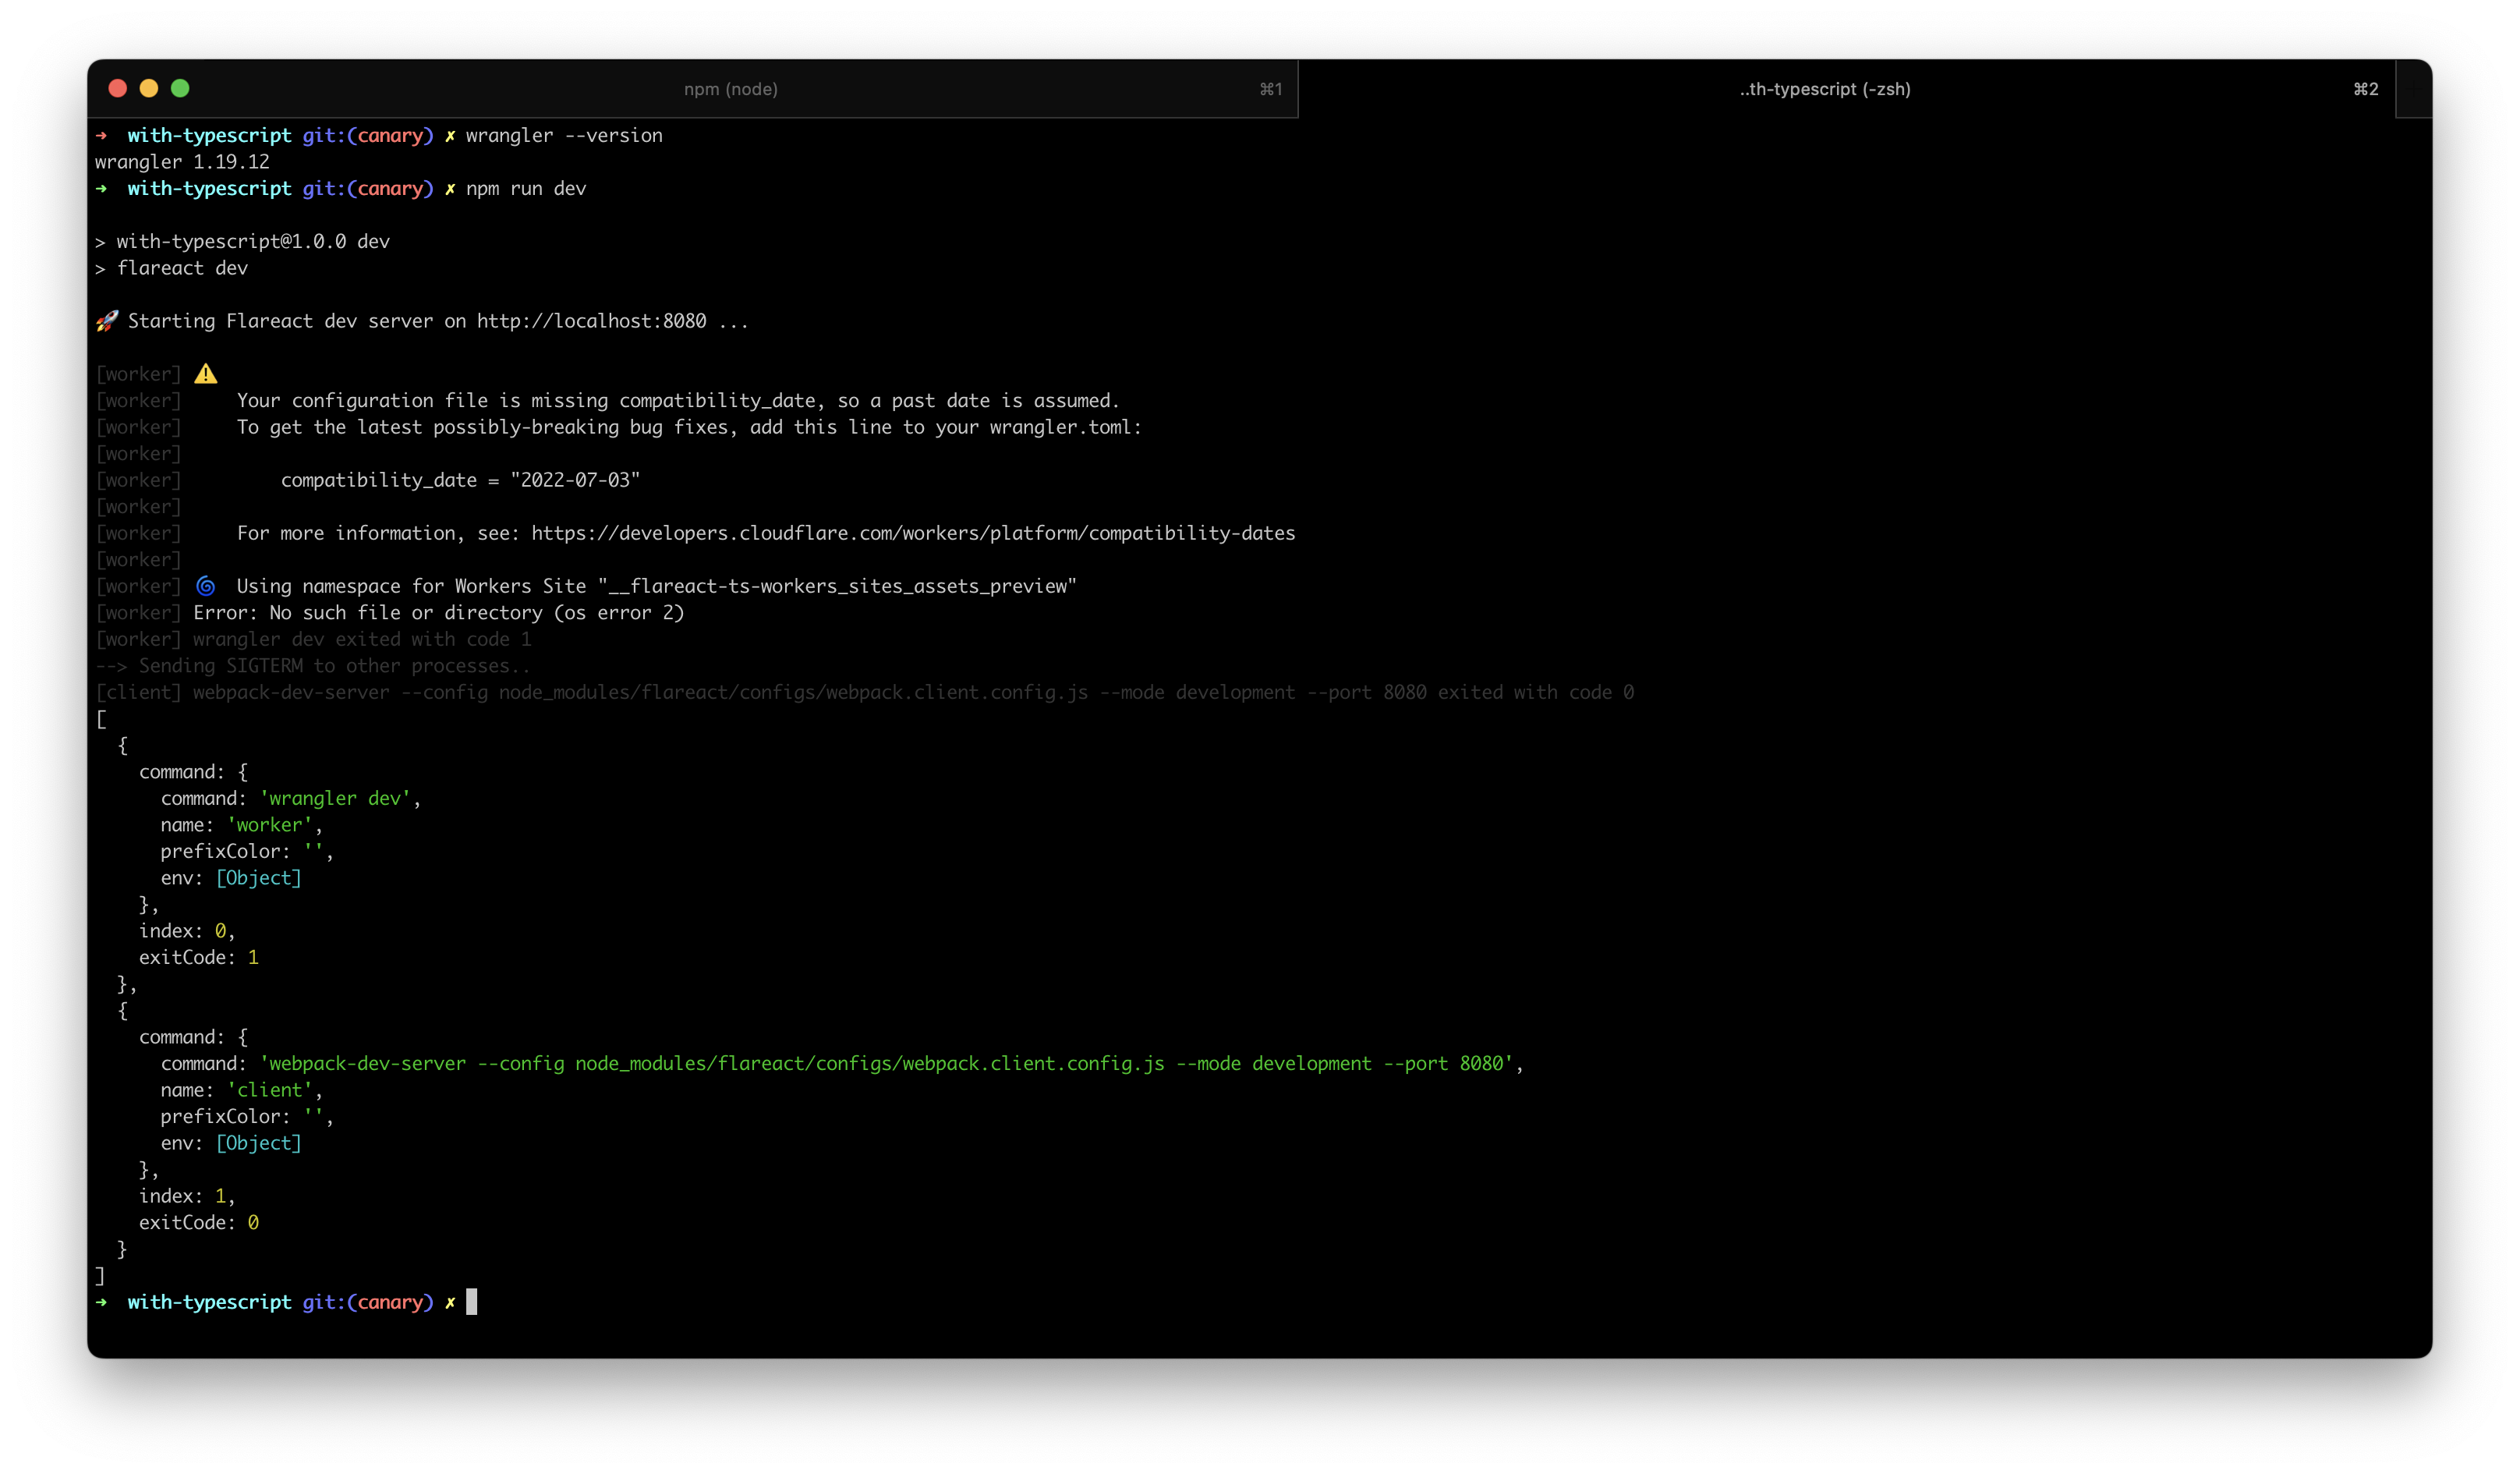Click the folded-corner indicator at top-right of the zsh pane
This screenshot has height=1474, width=2520.
[2415, 89]
